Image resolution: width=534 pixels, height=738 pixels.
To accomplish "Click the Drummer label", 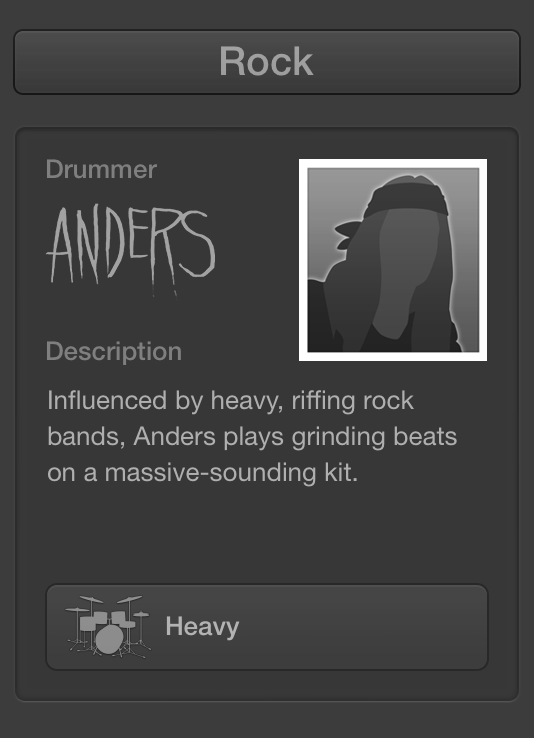I will click(x=101, y=169).
